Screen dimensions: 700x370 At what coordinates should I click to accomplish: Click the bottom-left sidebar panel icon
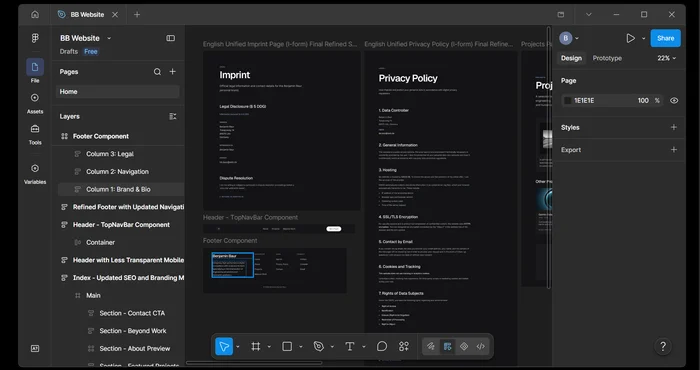pos(35,349)
